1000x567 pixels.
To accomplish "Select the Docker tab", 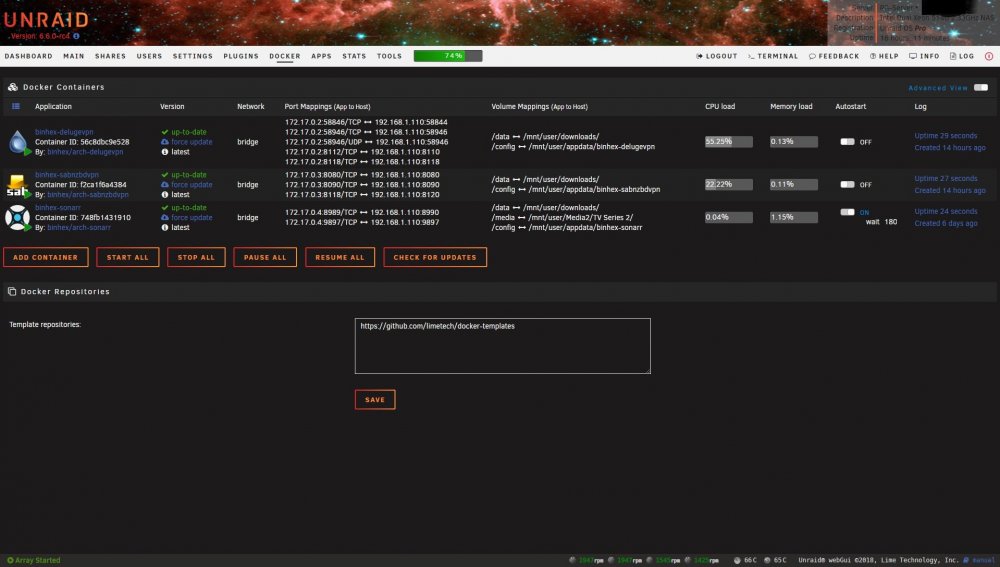I will tap(284, 56).
